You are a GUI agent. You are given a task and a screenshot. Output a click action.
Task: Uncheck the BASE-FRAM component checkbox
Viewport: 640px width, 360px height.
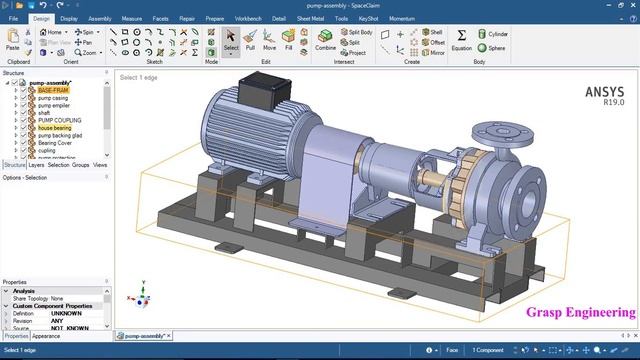[x=23, y=90]
